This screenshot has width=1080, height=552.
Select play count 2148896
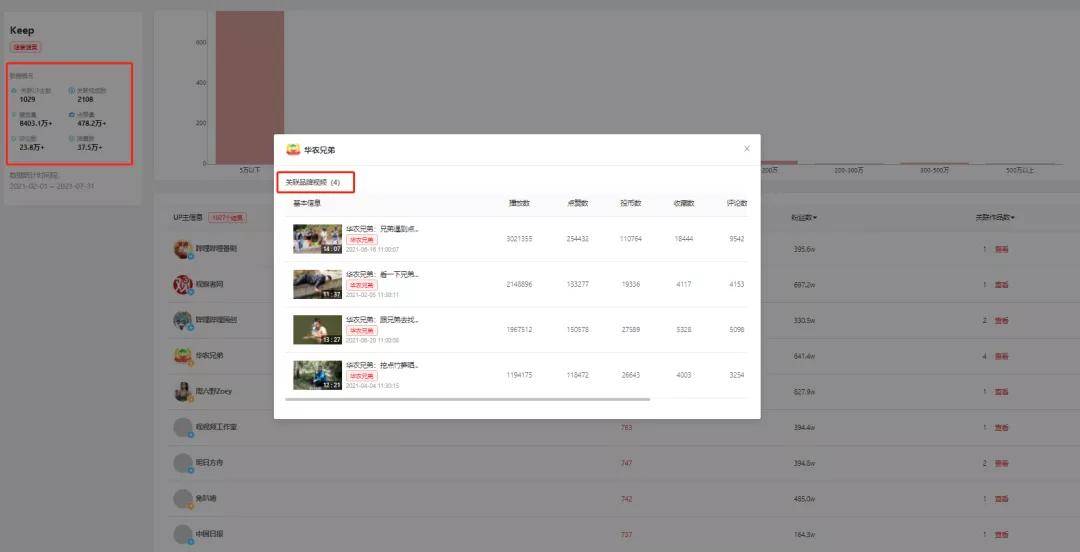pos(519,284)
